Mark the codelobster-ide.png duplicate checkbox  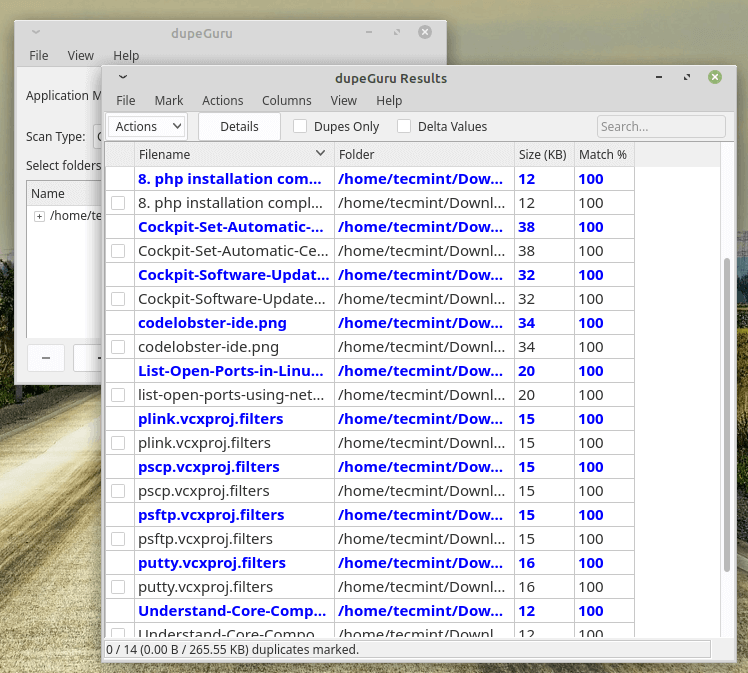[x=119, y=347]
